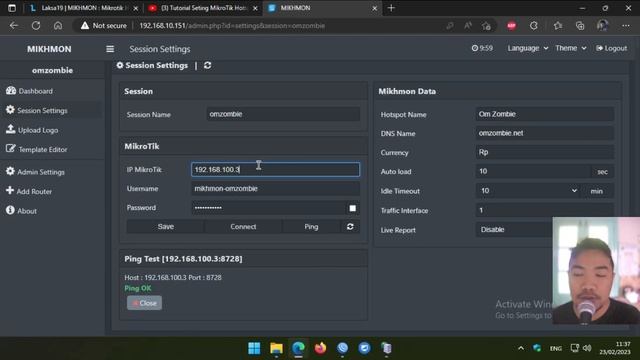This screenshot has height=360, width=640.
Task: Click the red ABP extension icon
Action: coord(511,26)
